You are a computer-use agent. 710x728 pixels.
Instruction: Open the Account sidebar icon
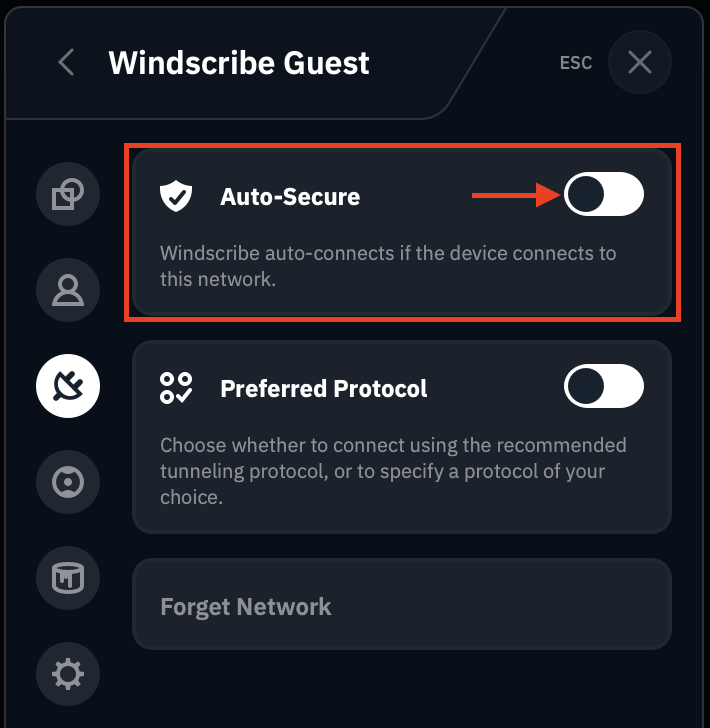tap(68, 289)
